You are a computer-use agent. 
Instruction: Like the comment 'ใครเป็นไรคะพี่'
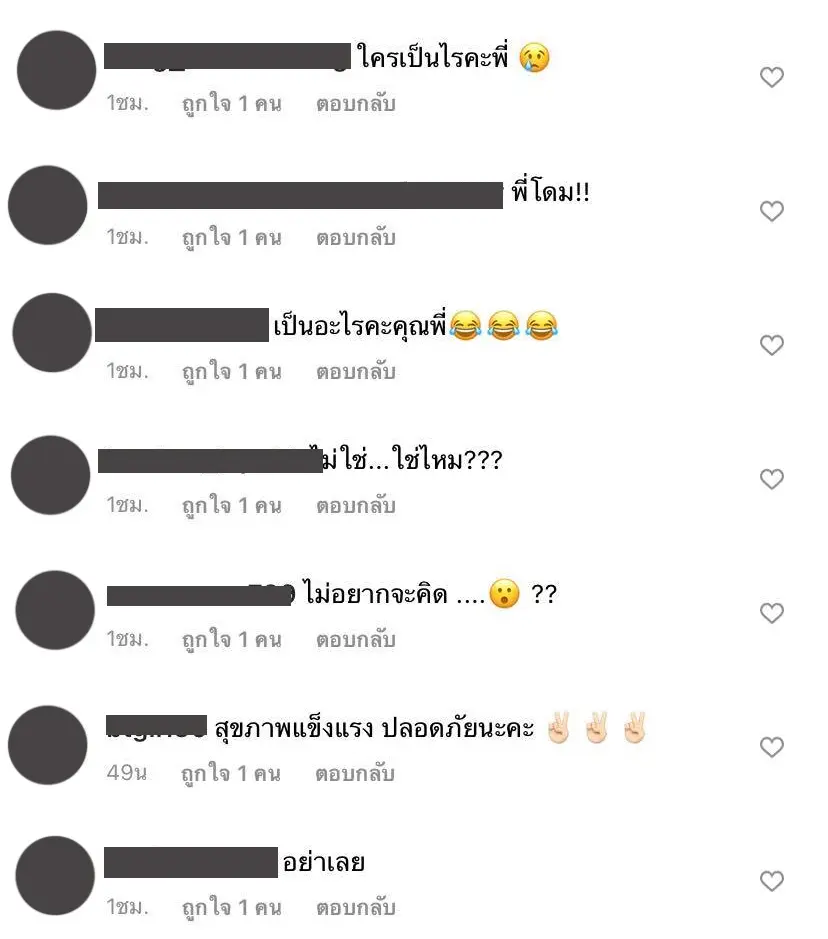(772, 77)
